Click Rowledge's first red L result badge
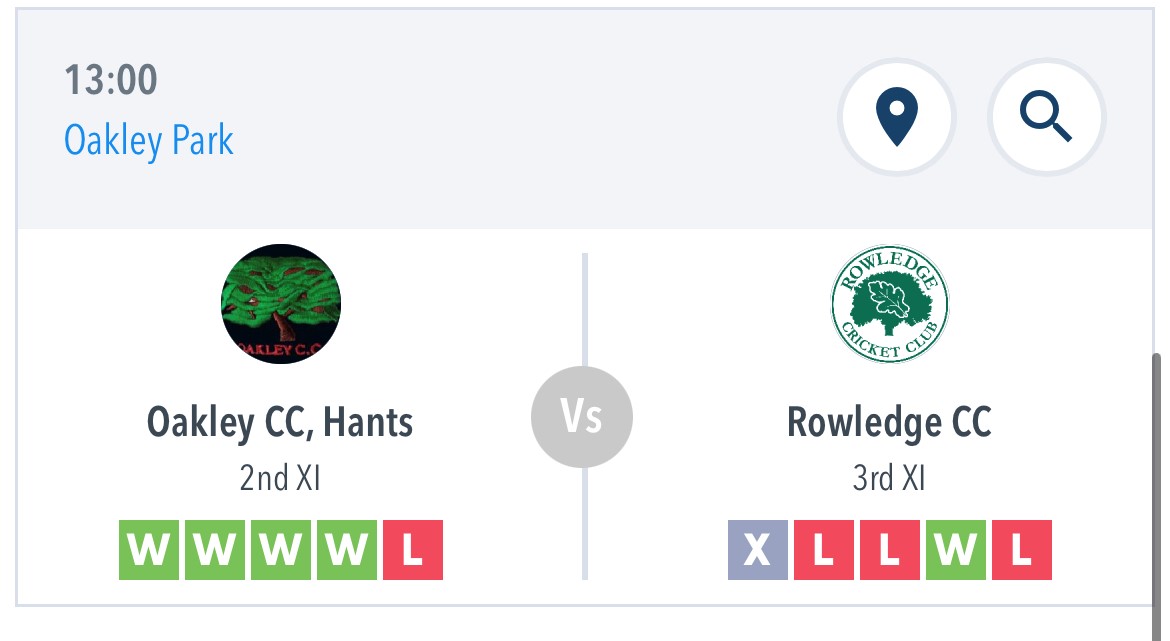The image size is (1170, 641). [x=824, y=550]
